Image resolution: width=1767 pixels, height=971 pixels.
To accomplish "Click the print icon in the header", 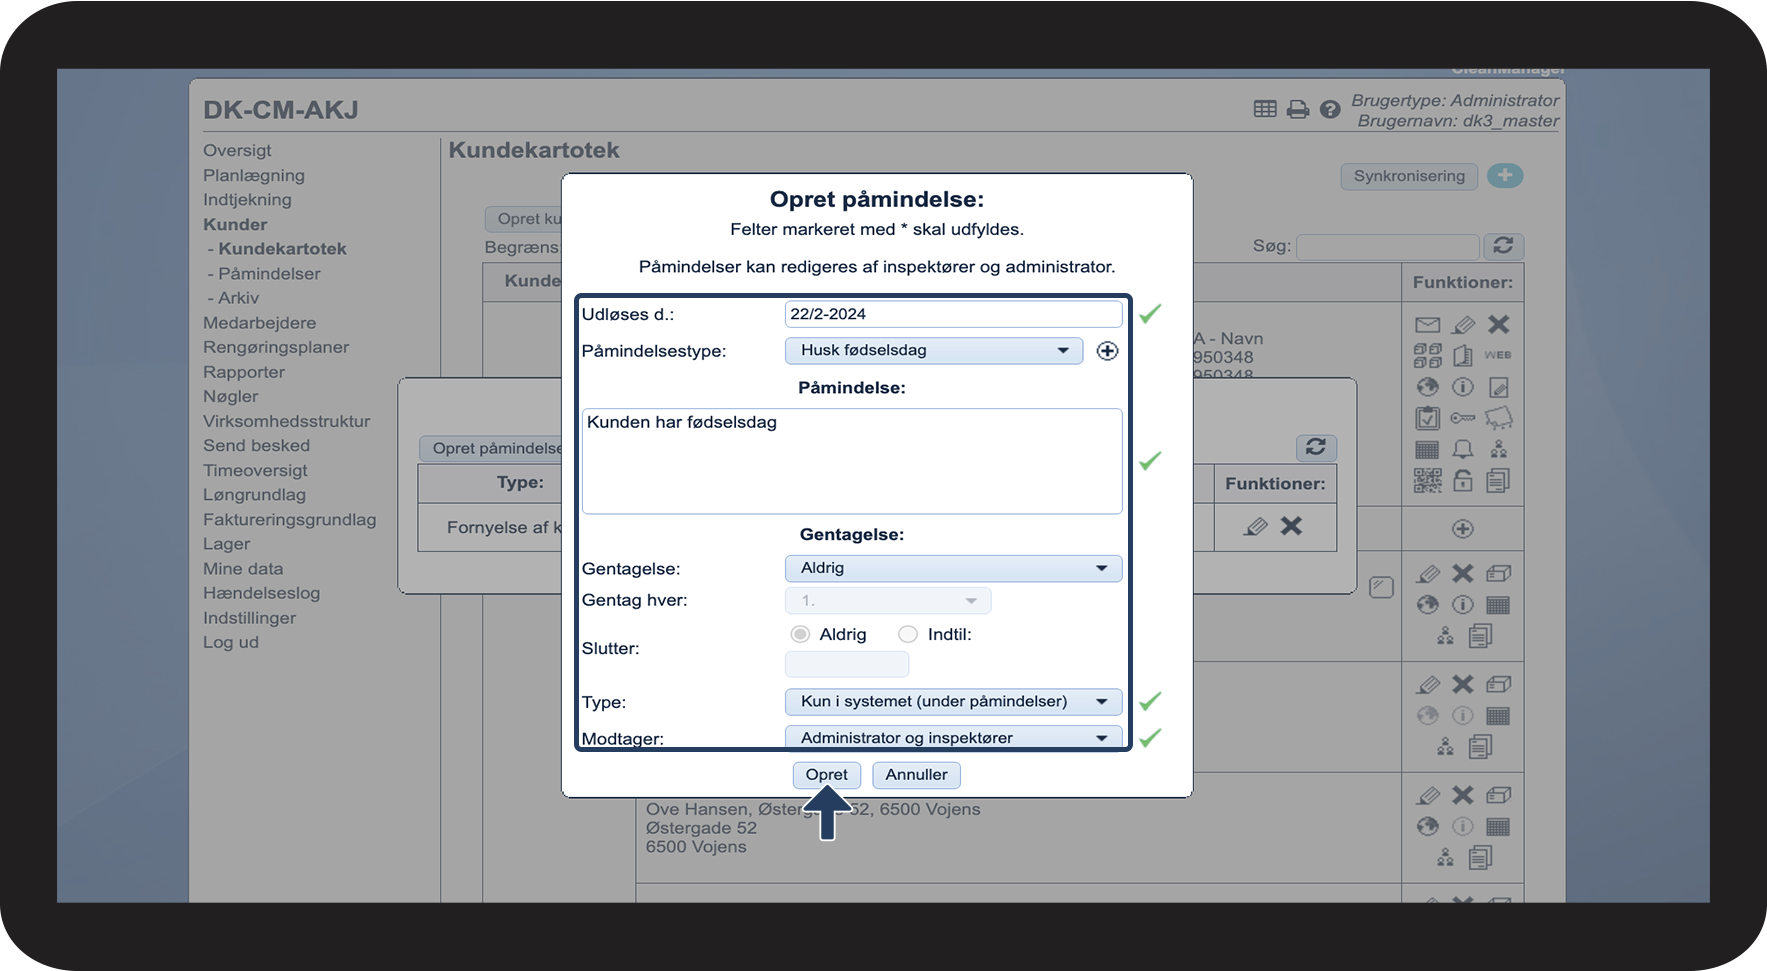I will 1297,110.
